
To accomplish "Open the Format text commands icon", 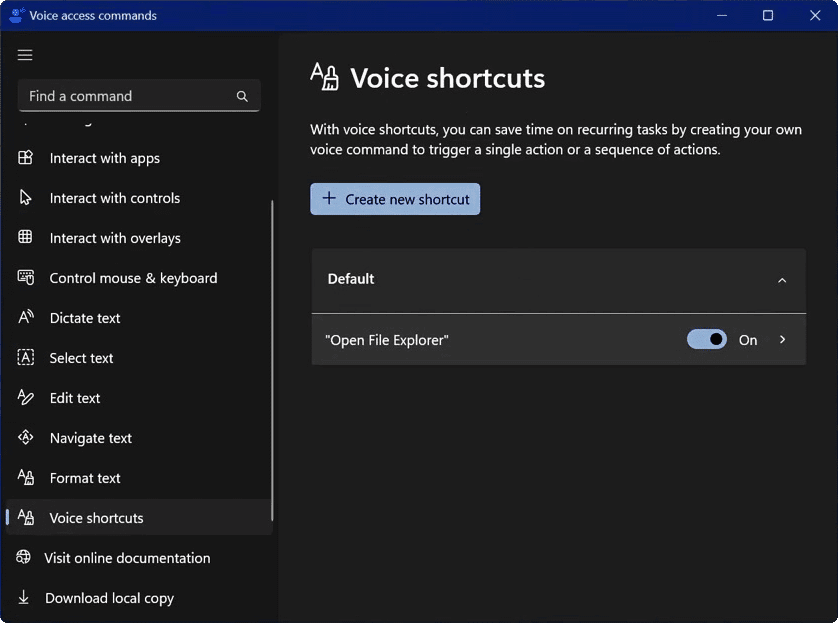I will [25, 478].
